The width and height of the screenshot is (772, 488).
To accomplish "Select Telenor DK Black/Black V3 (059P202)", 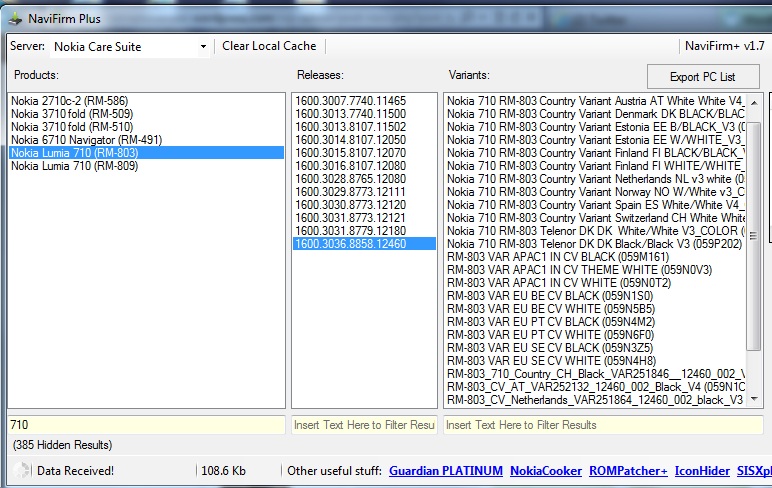I will click(x=596, y=244).
